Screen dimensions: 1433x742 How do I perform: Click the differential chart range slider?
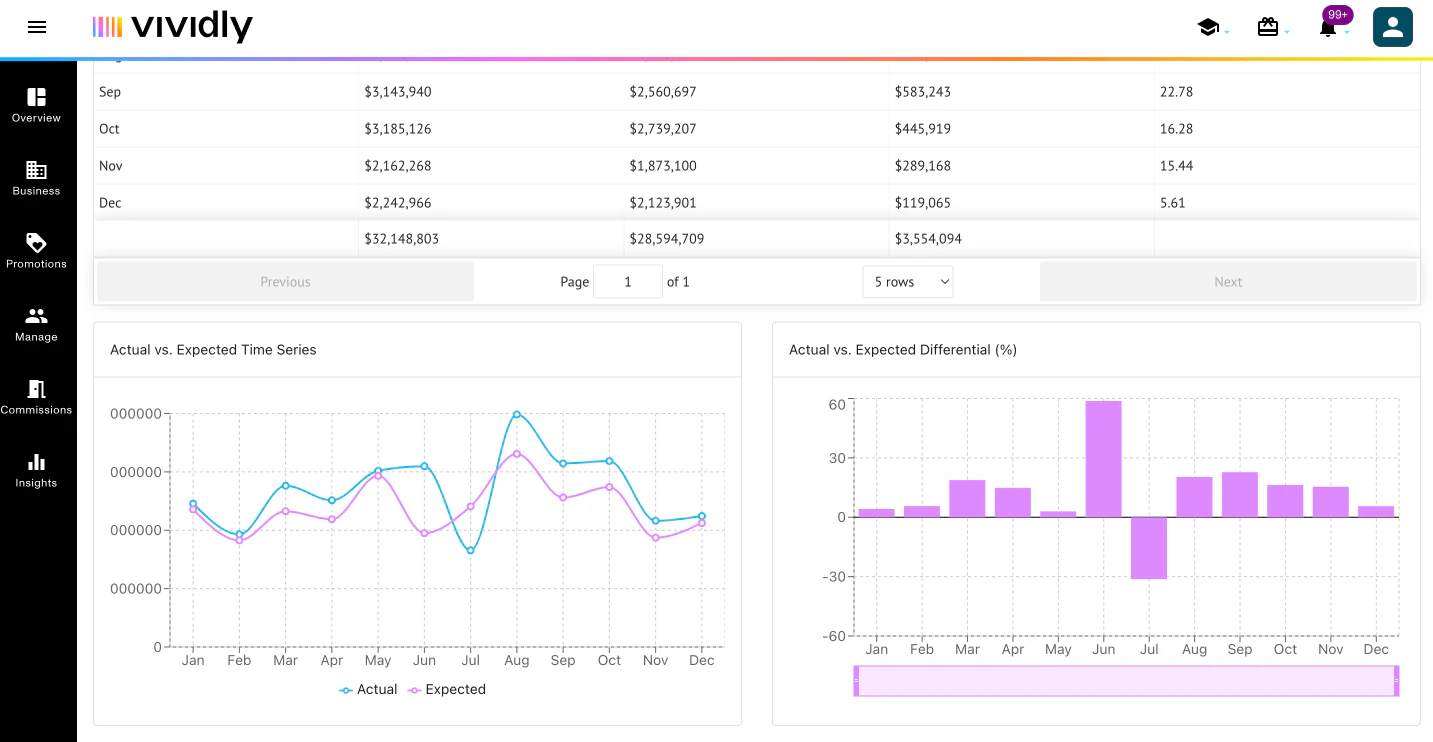(x=1125, y=681)
